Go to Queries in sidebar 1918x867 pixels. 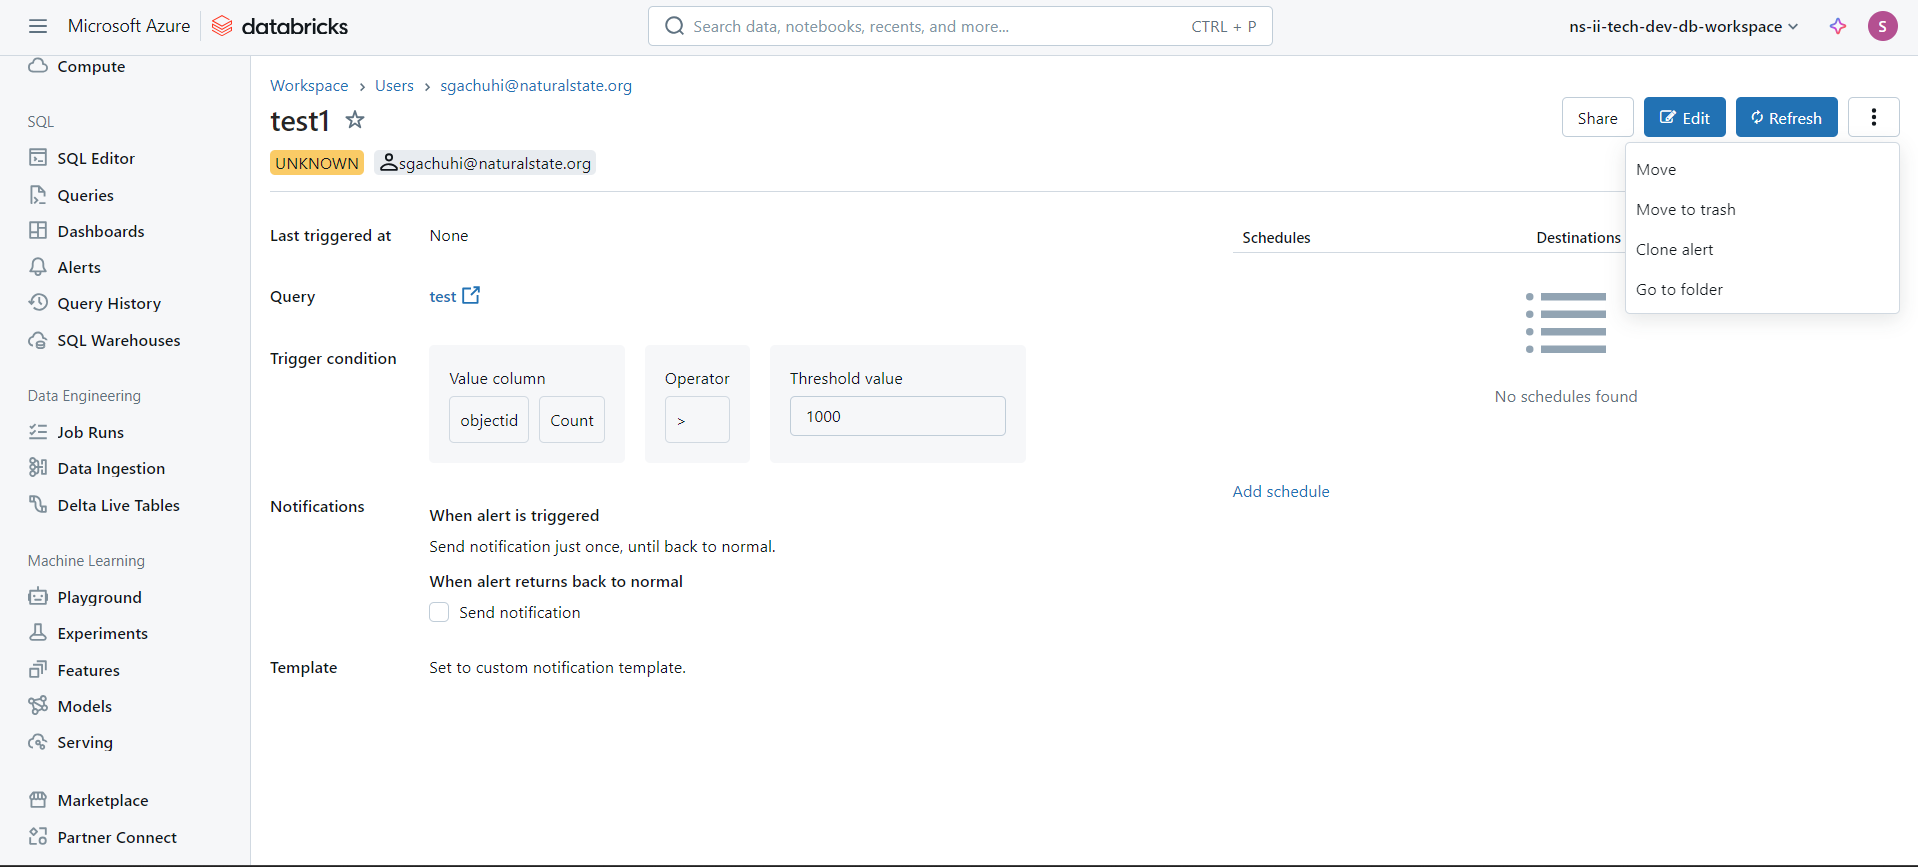tap(85, 195)
